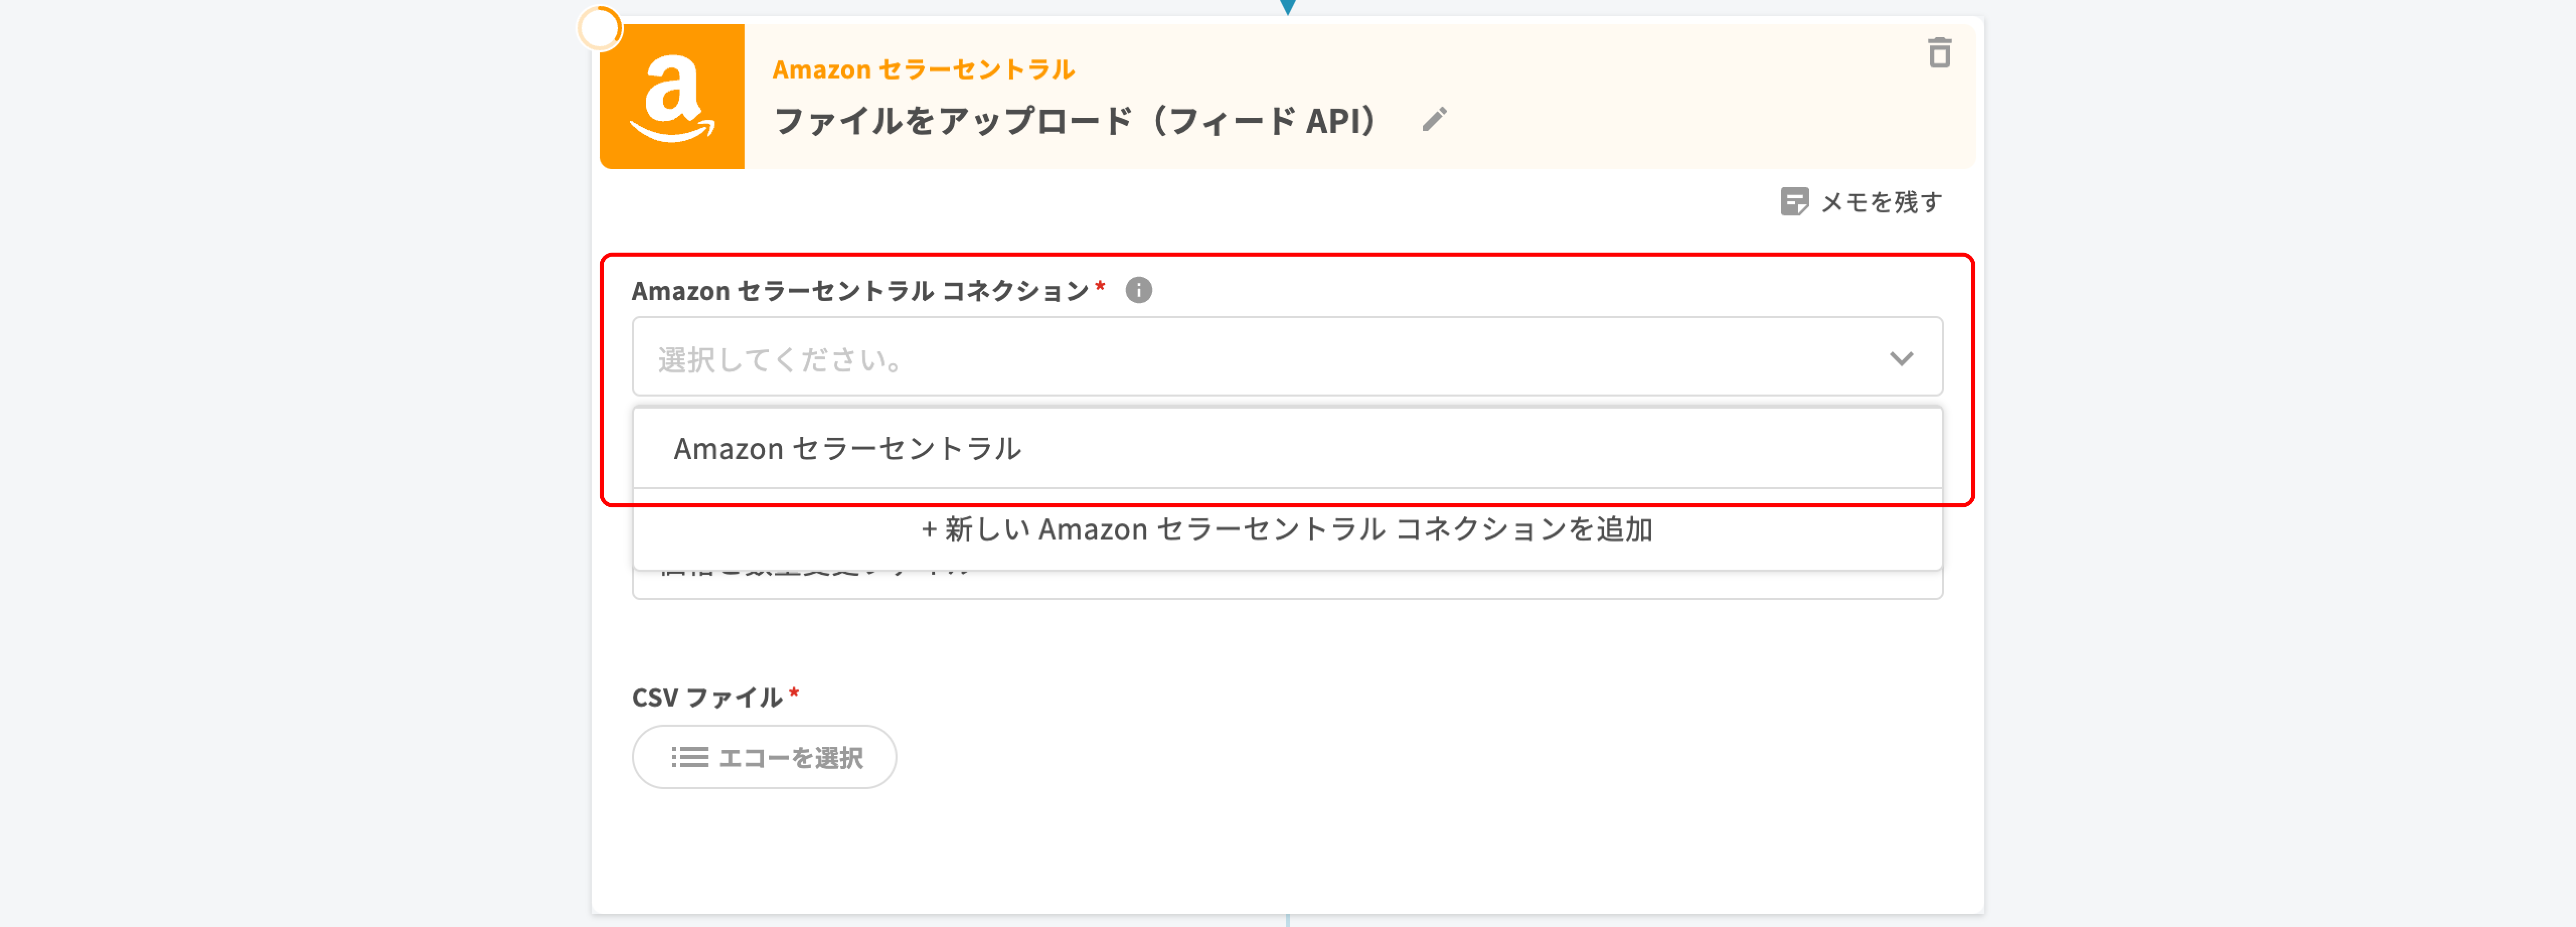
Task: Choose 新しい Amazon セラーセントラル コネクションを追加
Action: point(1287,529)
